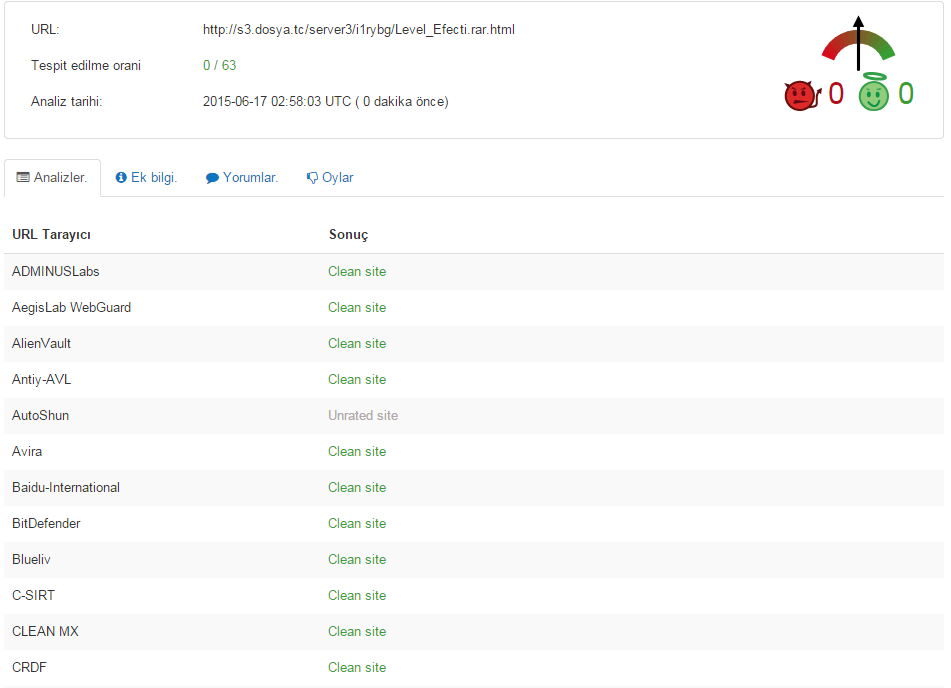Select the CLEAN MX scanner name
Image resolution: width=951 pixels, height=688 pixels.
click(x=45, y=632)
